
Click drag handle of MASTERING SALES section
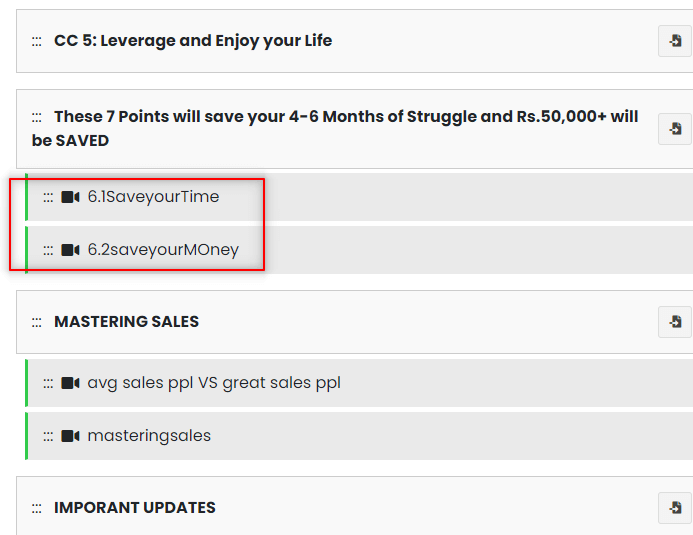pyautogui.click(x=36, y=322)
